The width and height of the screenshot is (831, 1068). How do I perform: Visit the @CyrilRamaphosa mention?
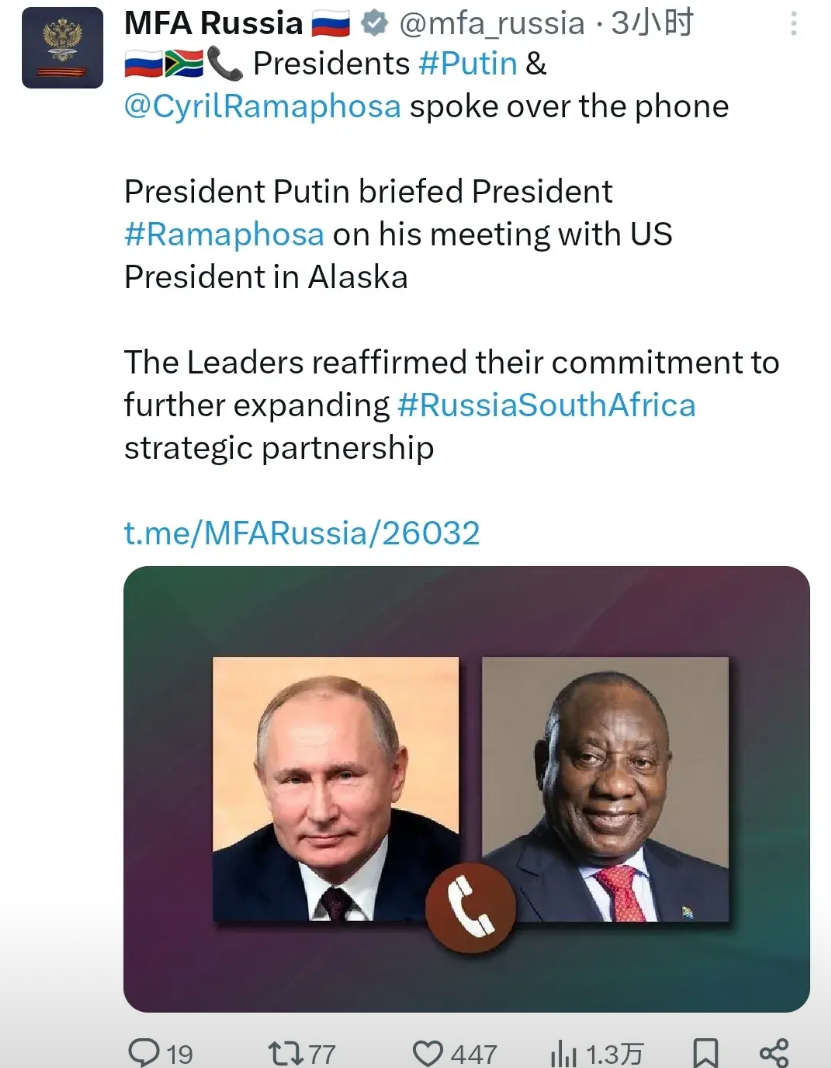(262, 106)
